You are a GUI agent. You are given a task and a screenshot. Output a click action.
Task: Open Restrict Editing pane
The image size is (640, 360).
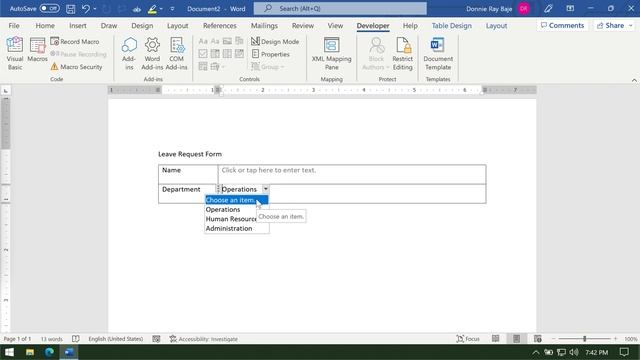tap(402, 53)
